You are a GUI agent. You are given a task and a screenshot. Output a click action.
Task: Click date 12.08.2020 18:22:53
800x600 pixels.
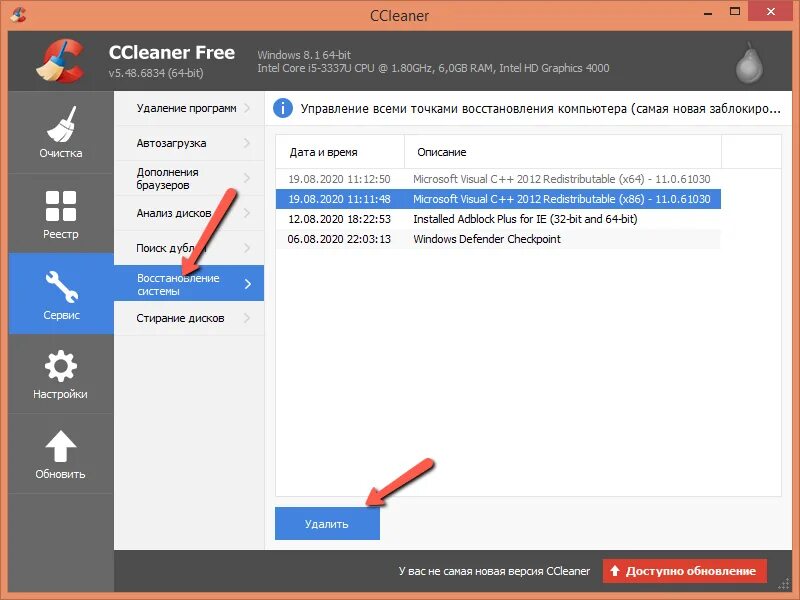(x=339, y=219)
